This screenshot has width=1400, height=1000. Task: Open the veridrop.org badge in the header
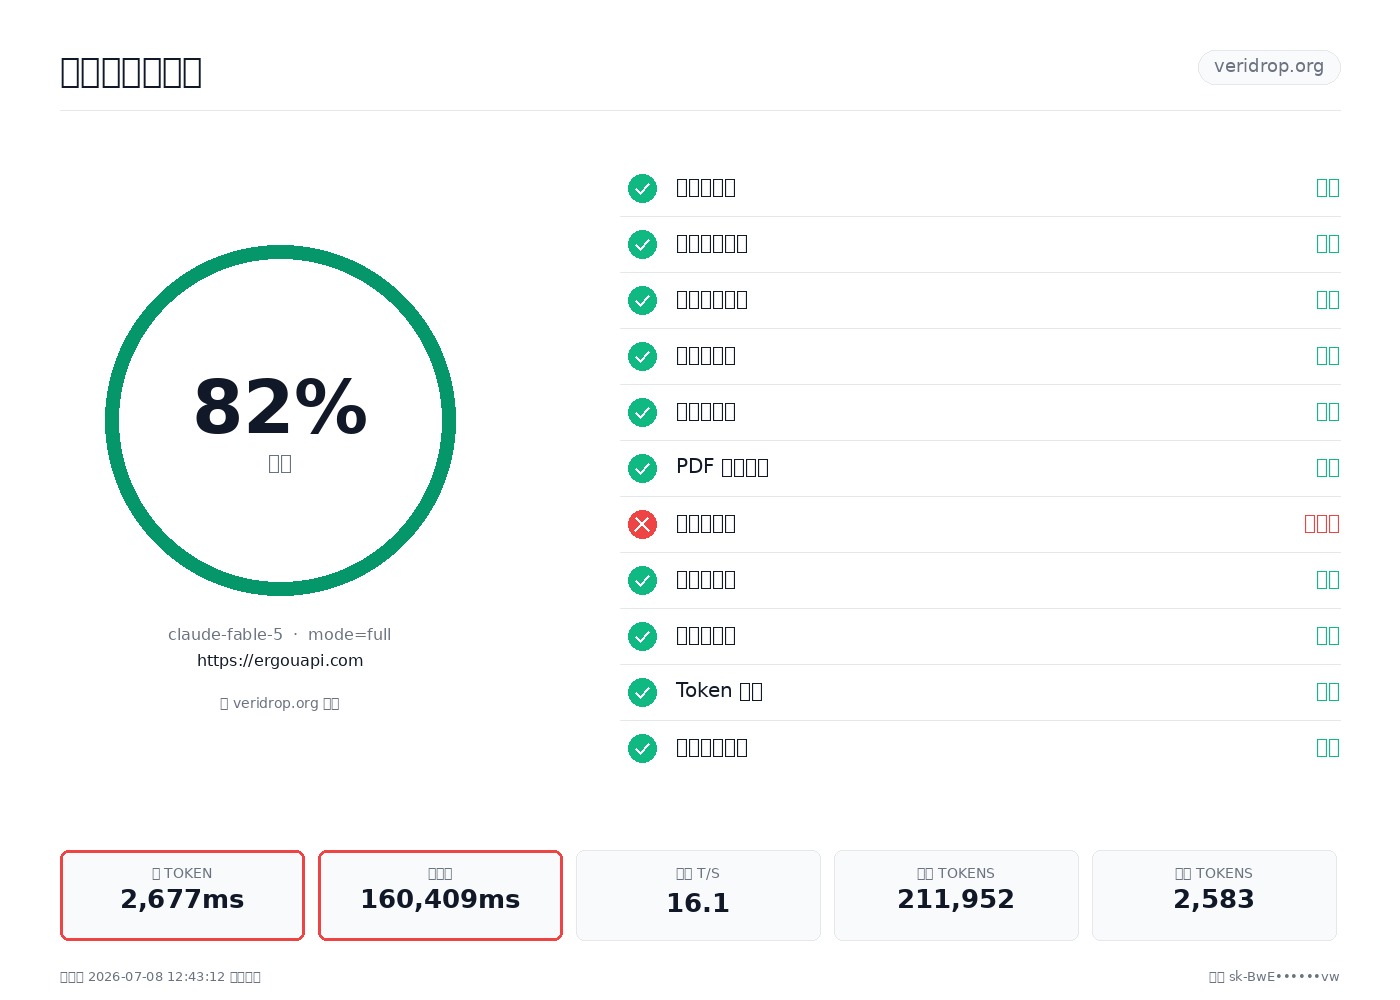1269,67
